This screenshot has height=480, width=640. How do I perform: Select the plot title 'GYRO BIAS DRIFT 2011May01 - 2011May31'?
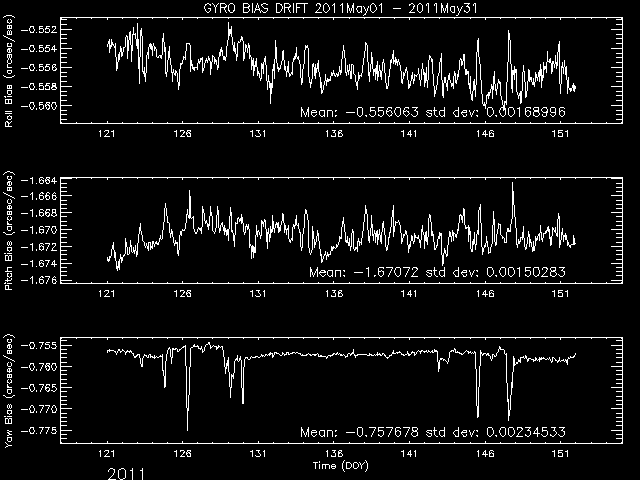click(x=340, y=8)
